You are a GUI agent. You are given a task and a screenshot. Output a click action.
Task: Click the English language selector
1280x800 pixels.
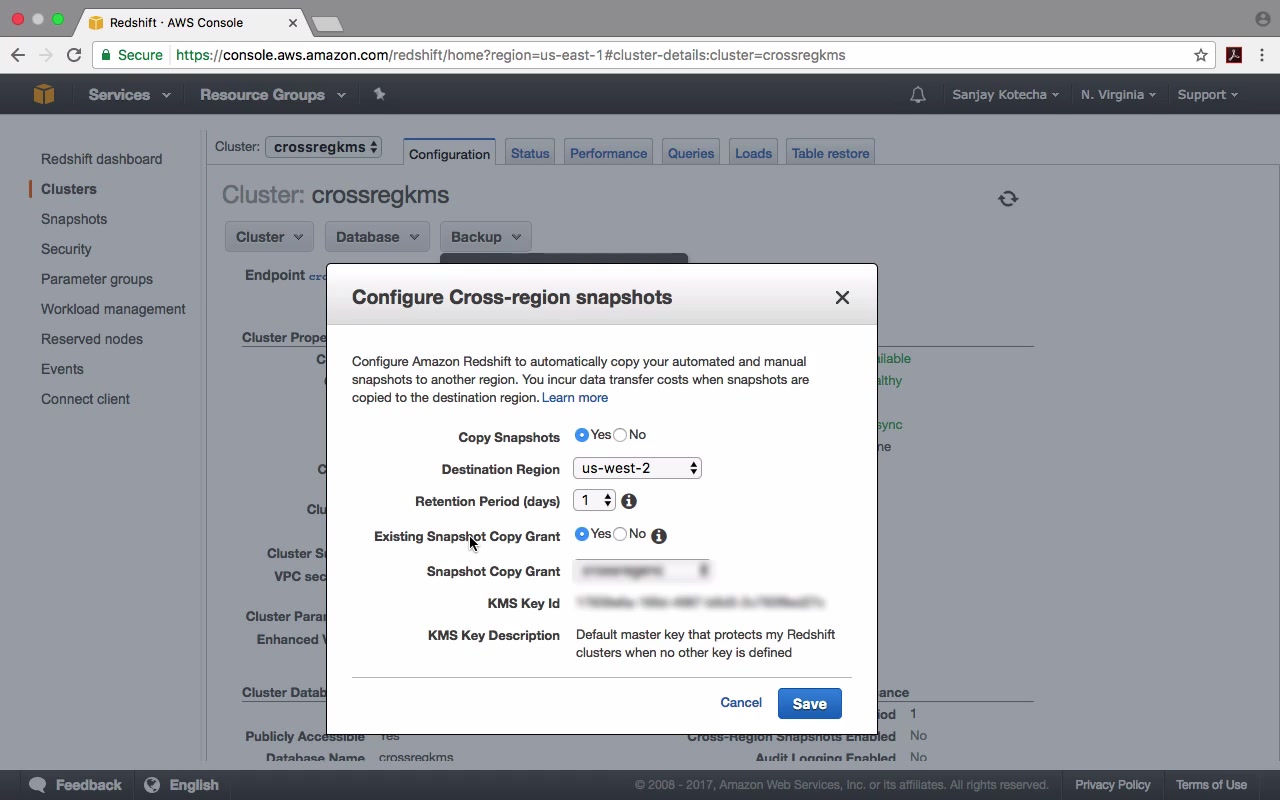(194, 785)
